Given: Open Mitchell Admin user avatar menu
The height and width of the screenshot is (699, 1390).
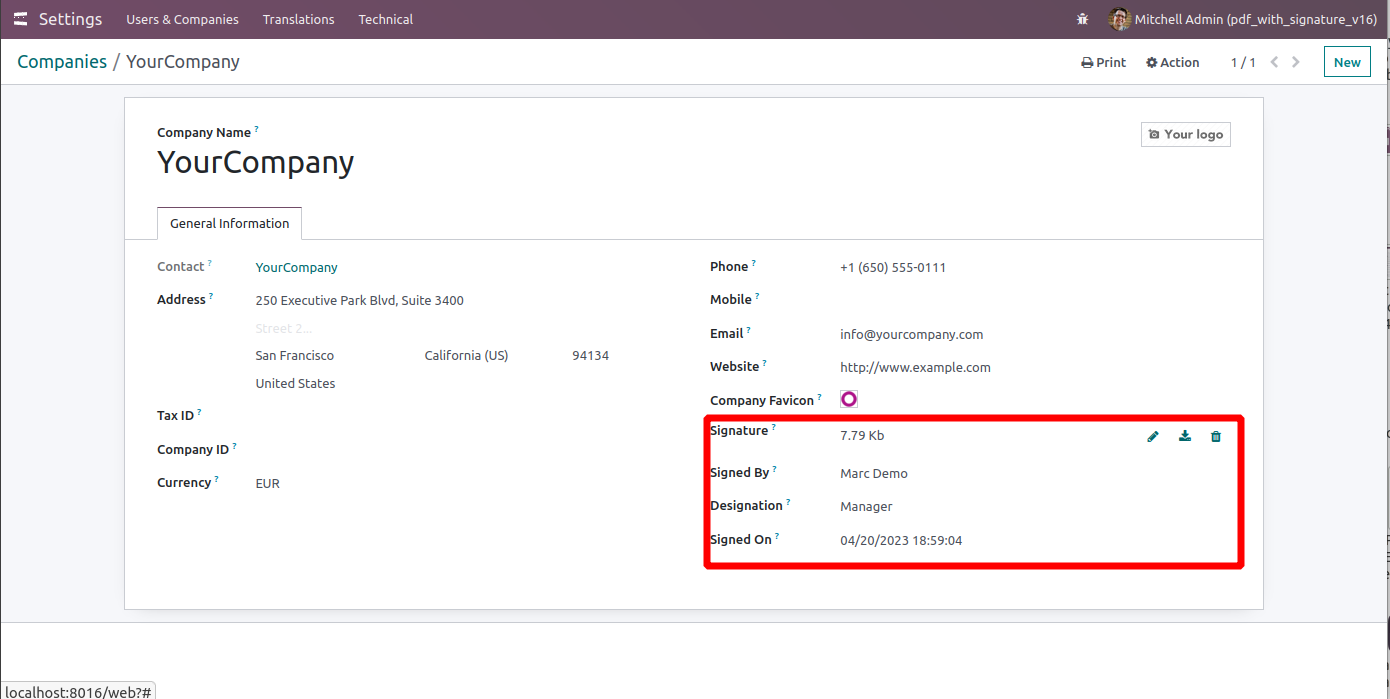Looking at the screenshot, I should point(1243,19).
